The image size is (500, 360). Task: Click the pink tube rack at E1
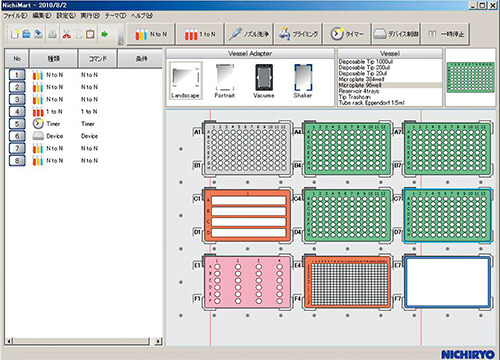pyautogui.click(x=247, y=282)
